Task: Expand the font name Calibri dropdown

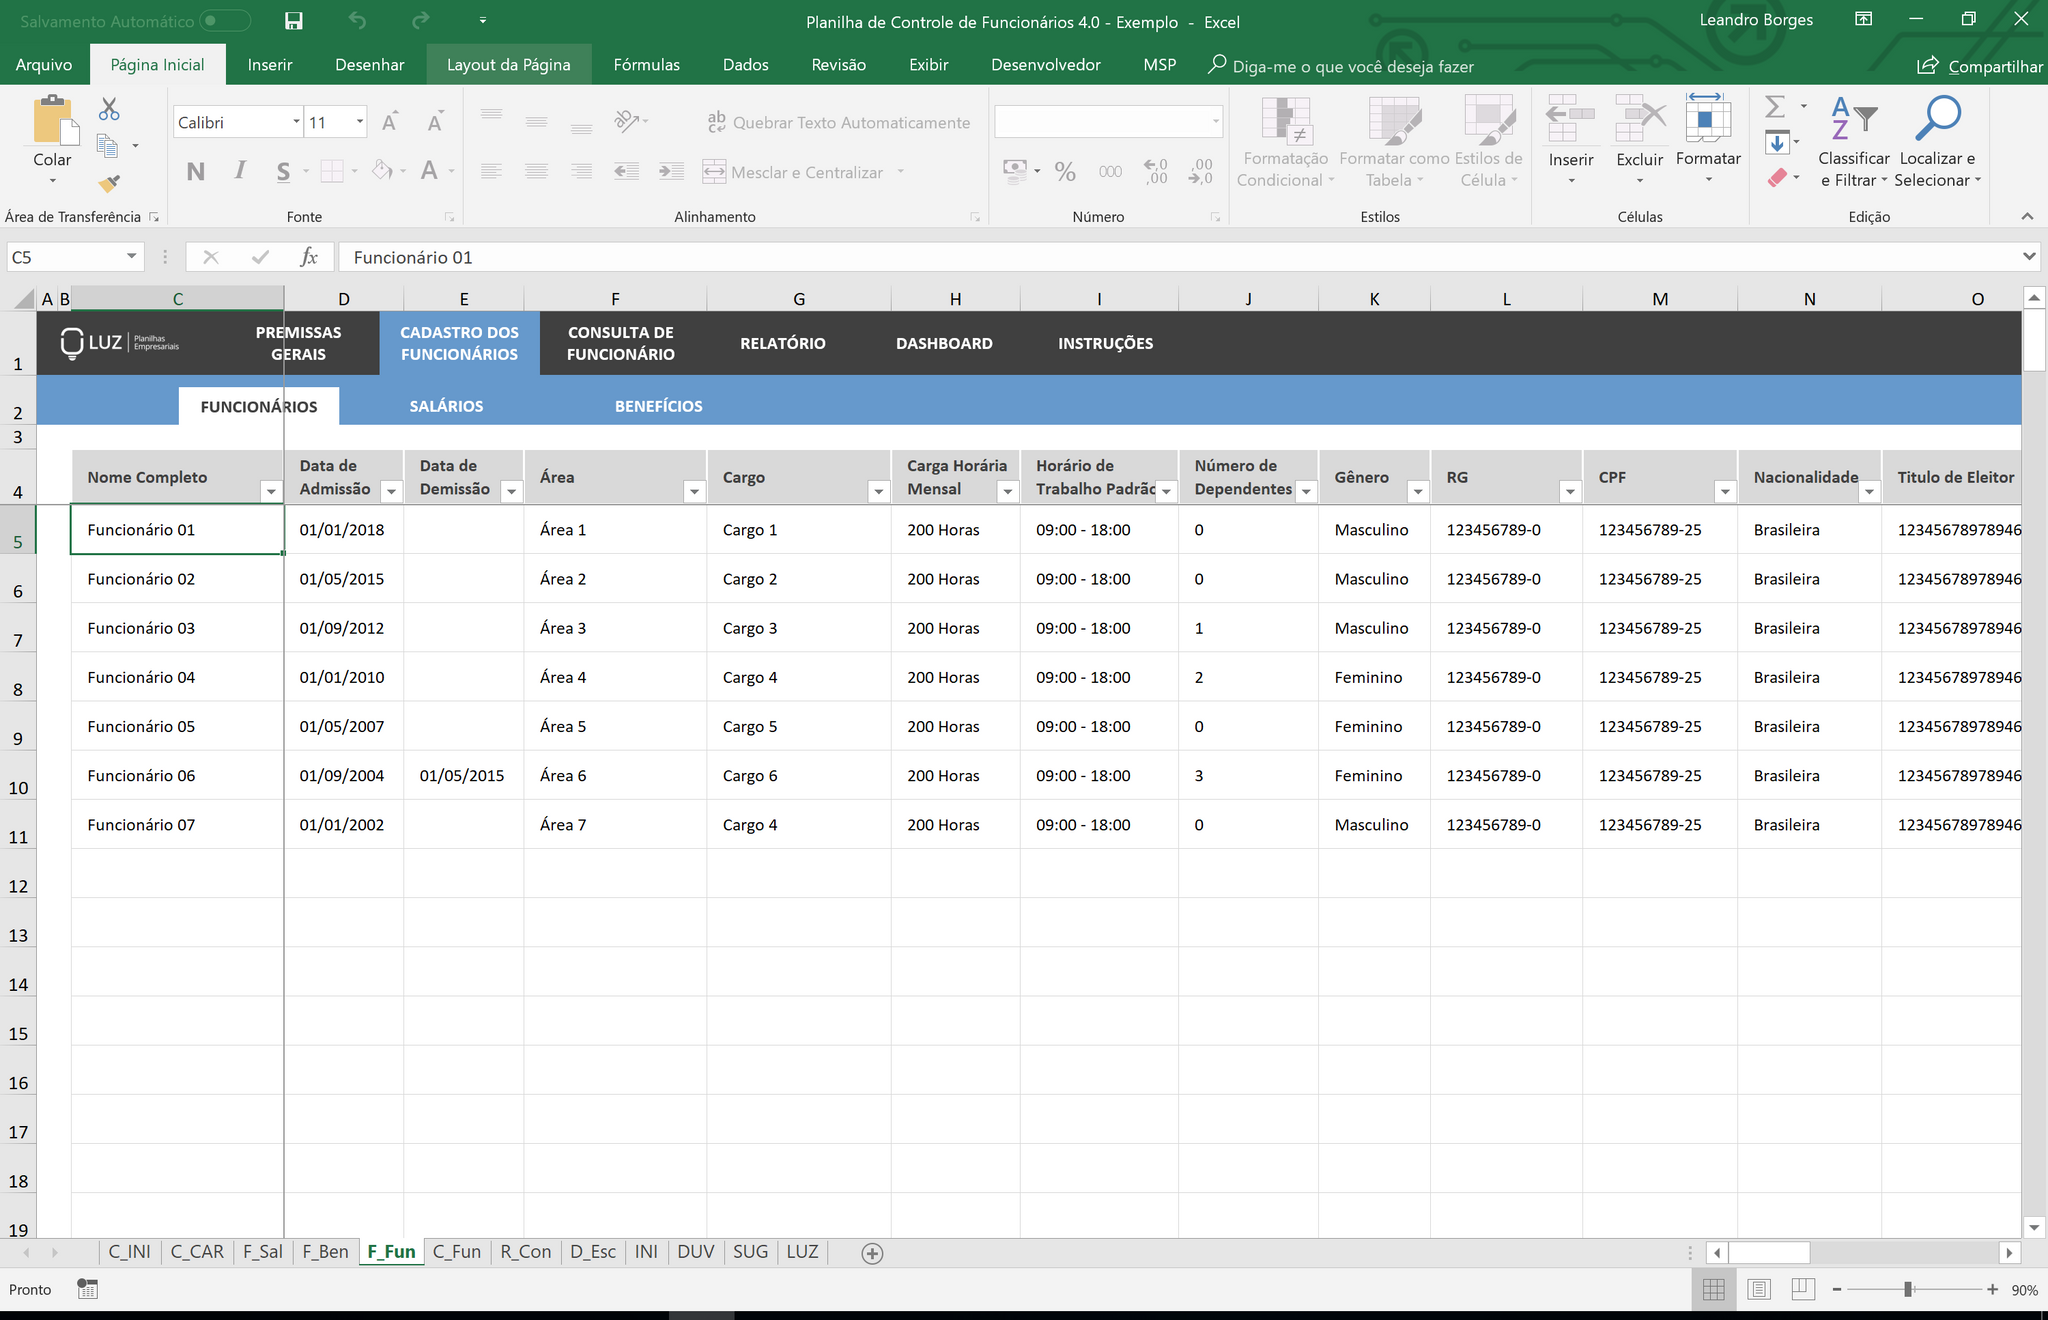Action: click(296, 122)
